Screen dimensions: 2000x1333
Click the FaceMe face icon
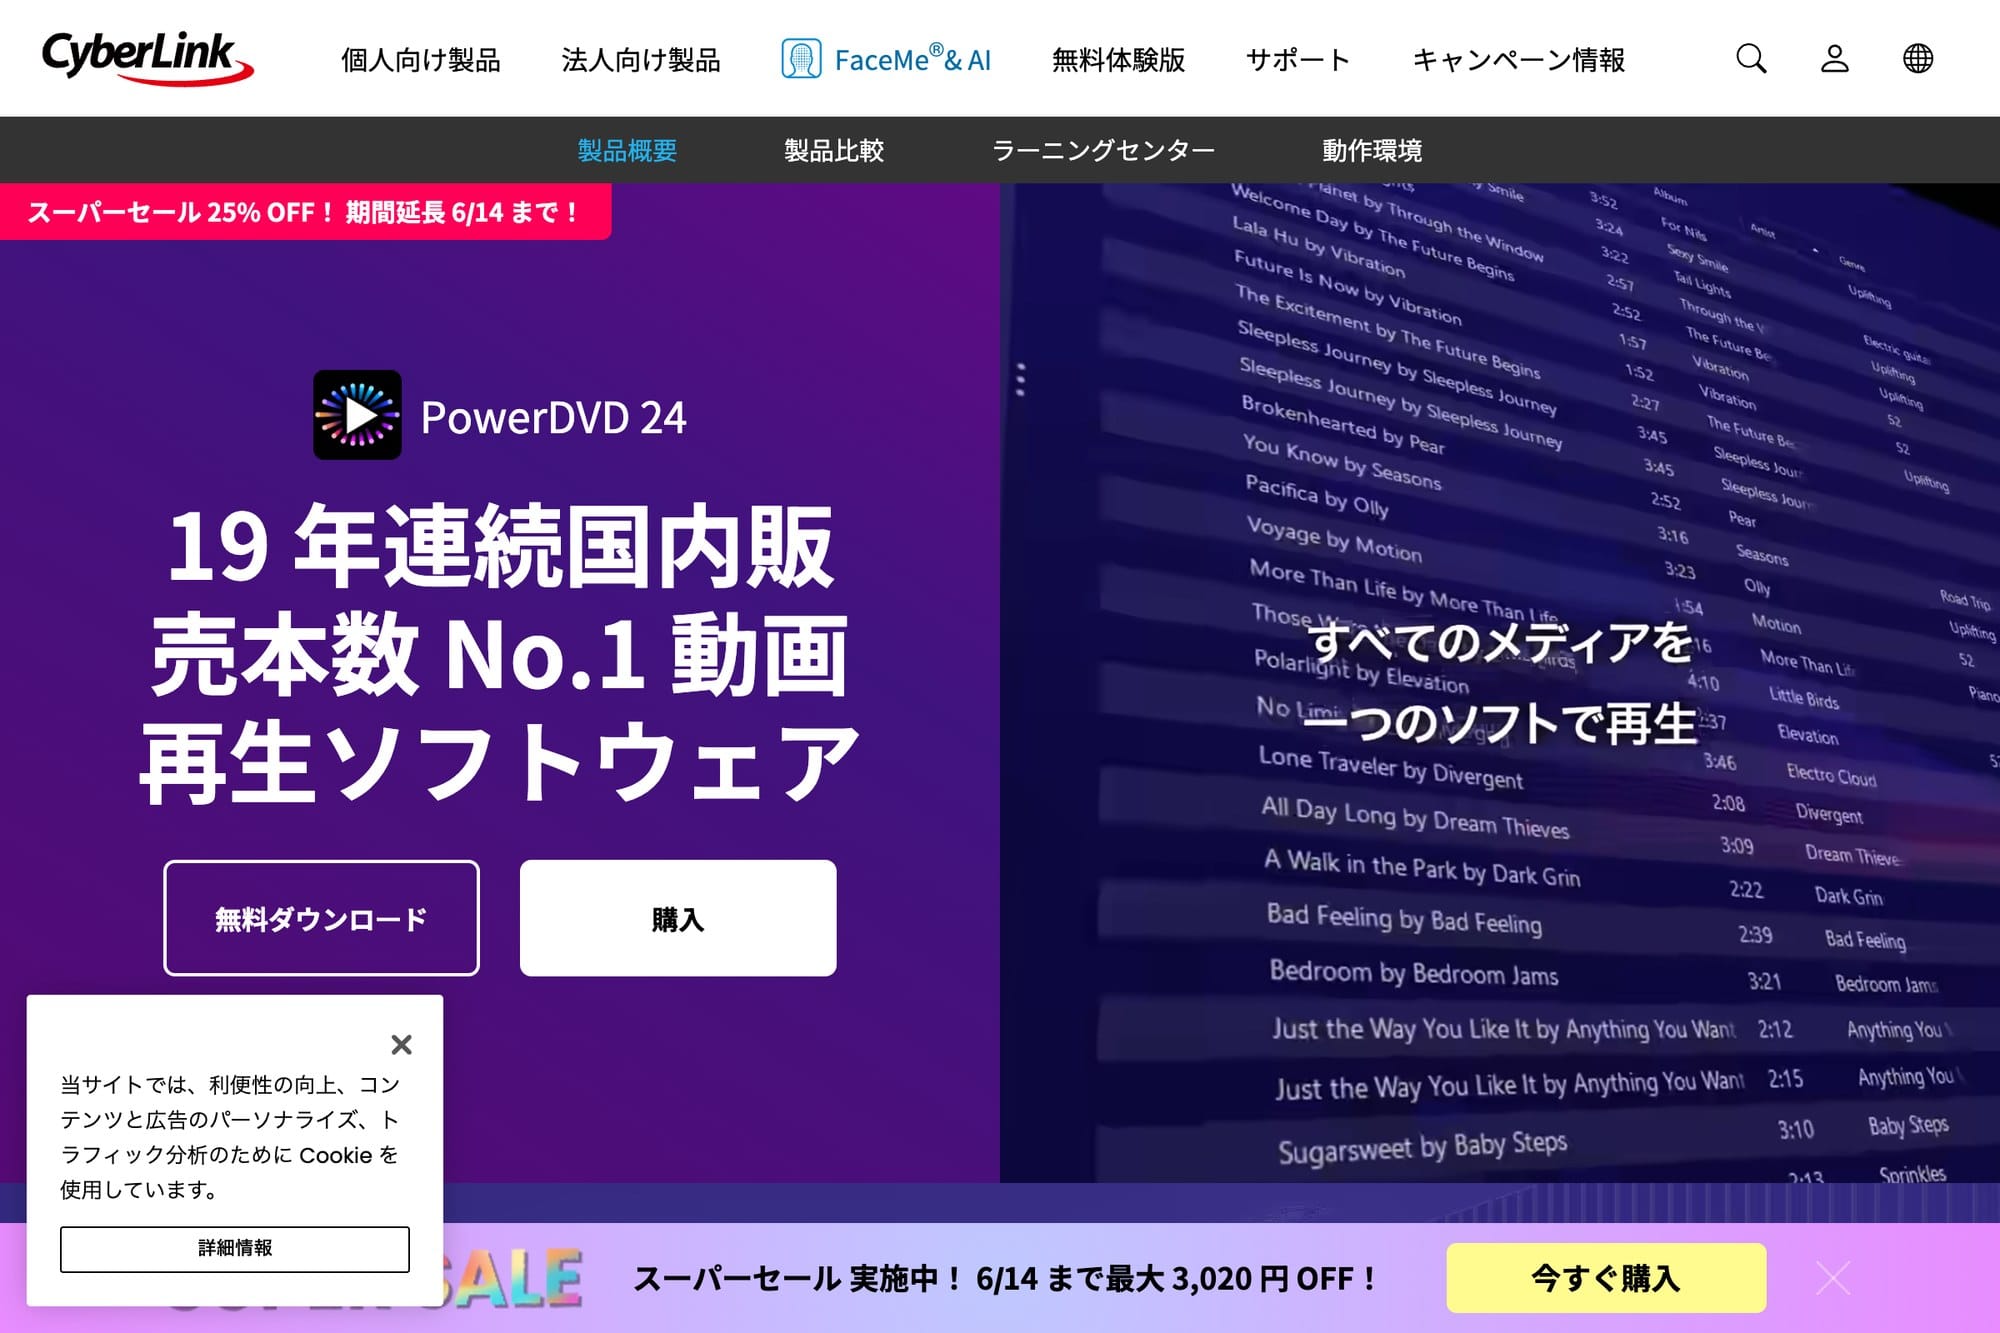tap(801, 59)
